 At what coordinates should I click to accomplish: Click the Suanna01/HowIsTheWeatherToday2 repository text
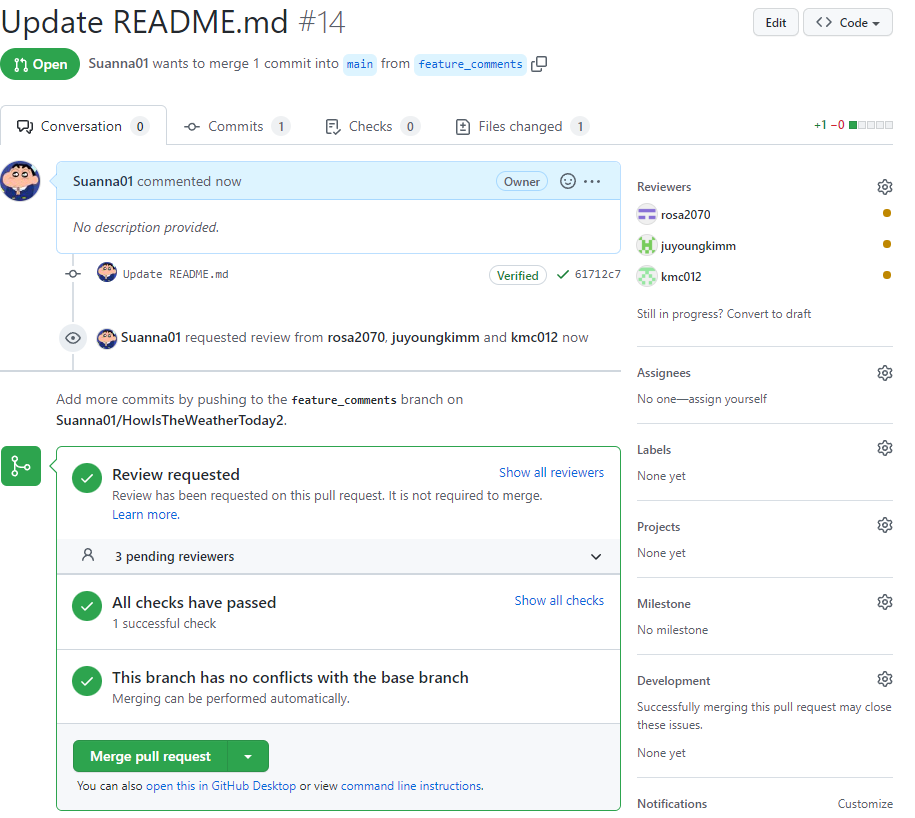[170, 421]
